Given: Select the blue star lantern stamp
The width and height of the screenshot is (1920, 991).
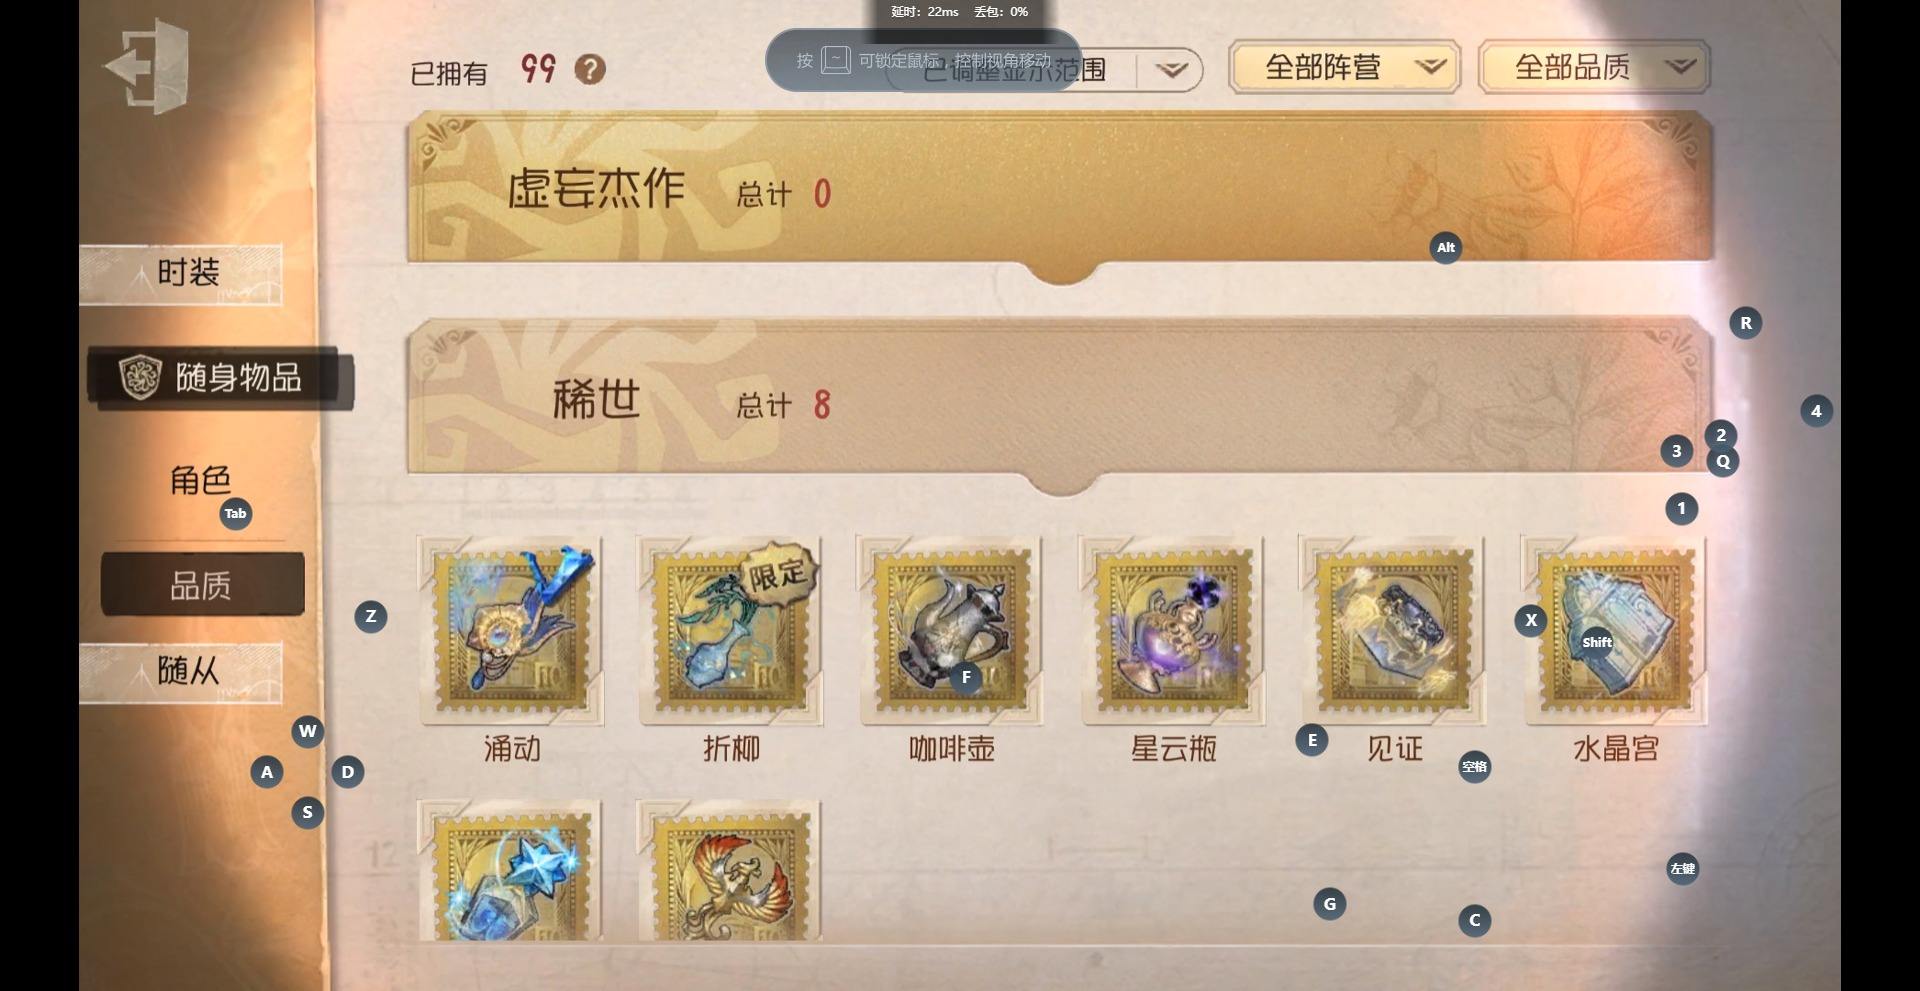Looking at the screenshot, I should point(511,871).
